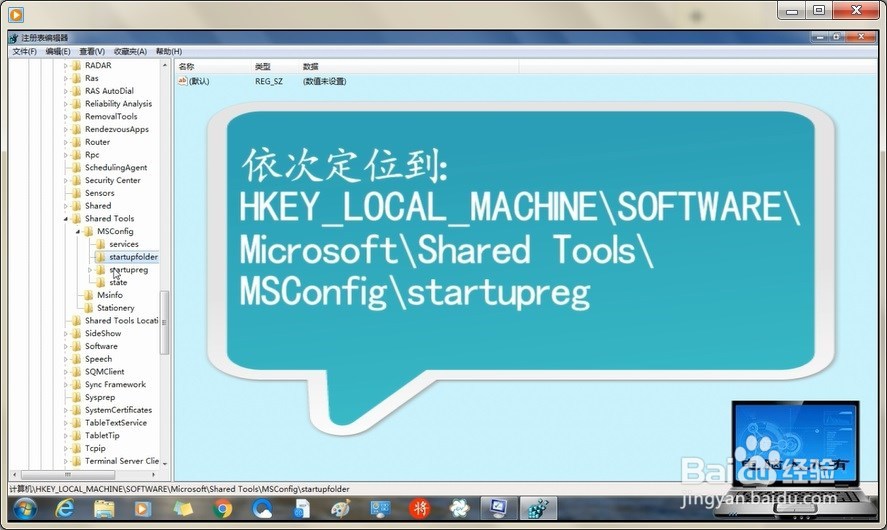Click the tree horizontal scrollbar left arrow
887x530 pixels.
click(x=15, y=474)
